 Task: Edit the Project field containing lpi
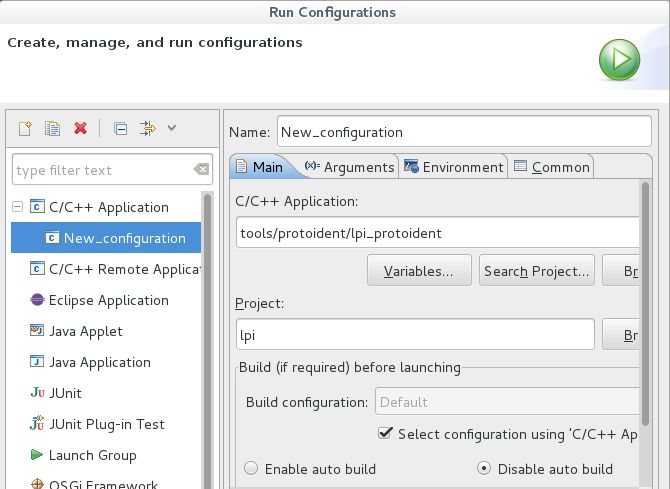[415, 335]
